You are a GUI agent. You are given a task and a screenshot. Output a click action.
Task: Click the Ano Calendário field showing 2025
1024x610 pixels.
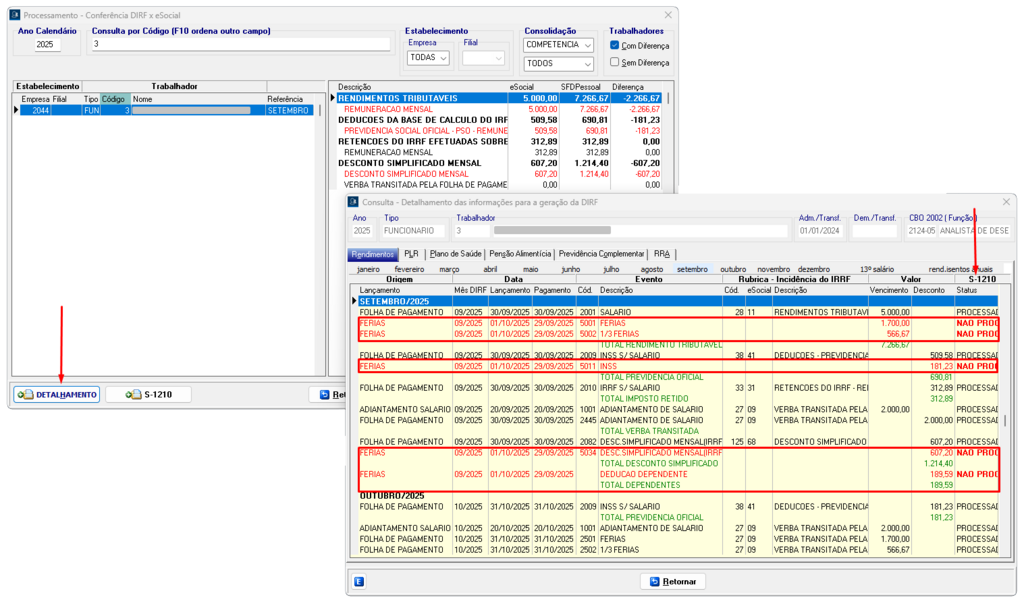point(47,45)
